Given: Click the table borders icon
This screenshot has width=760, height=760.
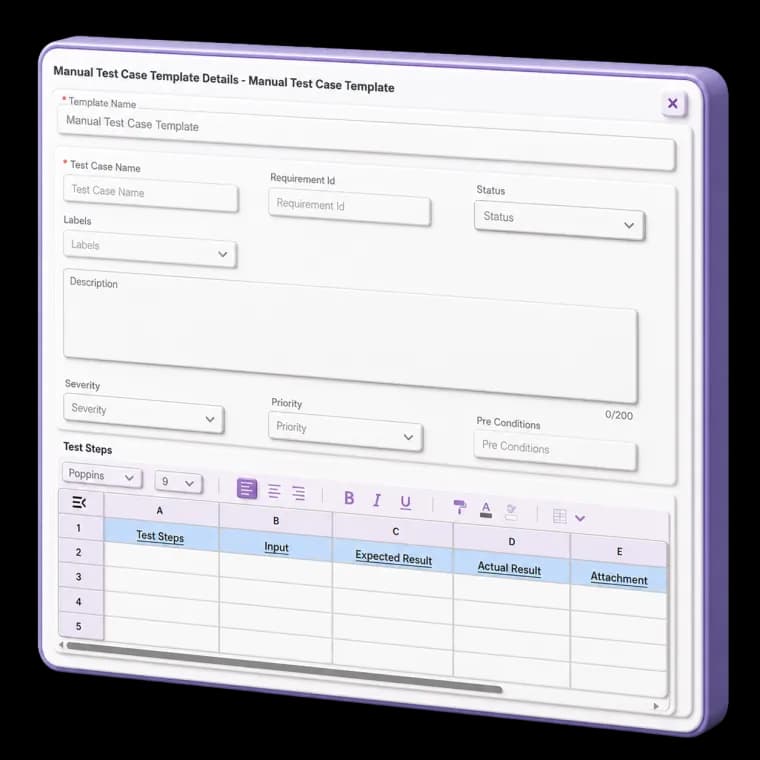Looking at the screenshot, I should 559,516.
